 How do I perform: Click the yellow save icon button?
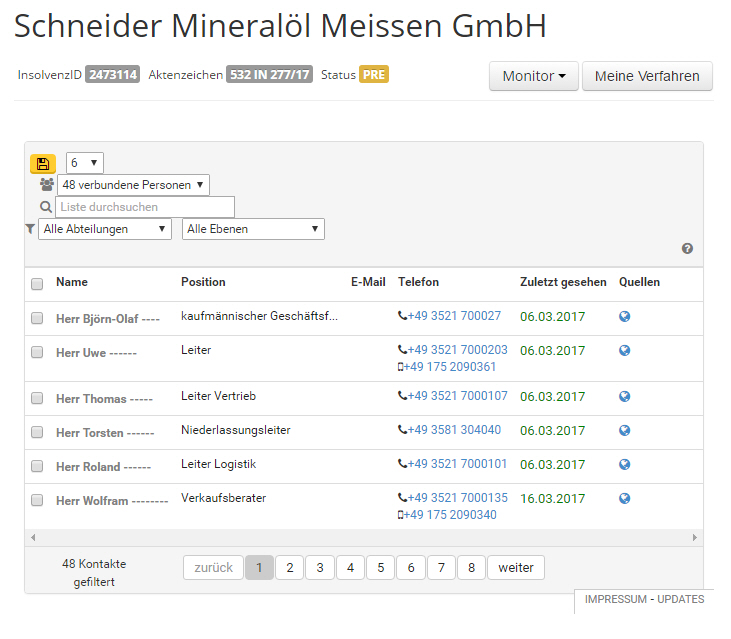[43, 164]
